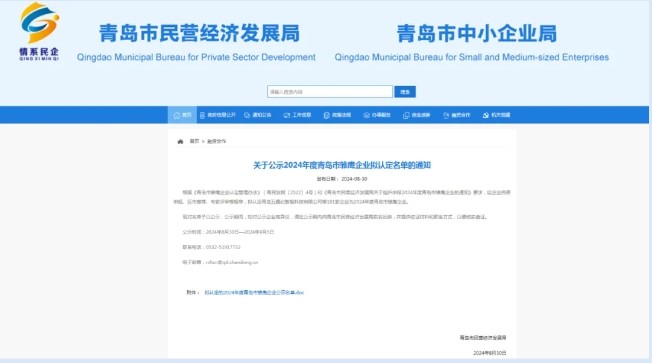Click the 通知公告 nav icon

click(247, 115)
